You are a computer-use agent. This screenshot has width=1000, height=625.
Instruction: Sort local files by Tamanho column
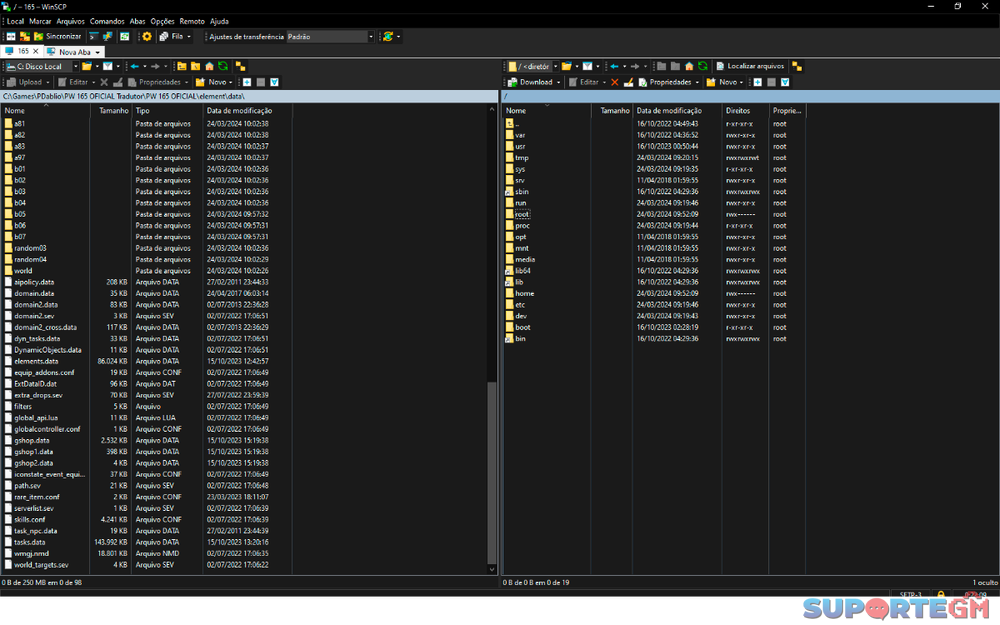click(113, 111)
